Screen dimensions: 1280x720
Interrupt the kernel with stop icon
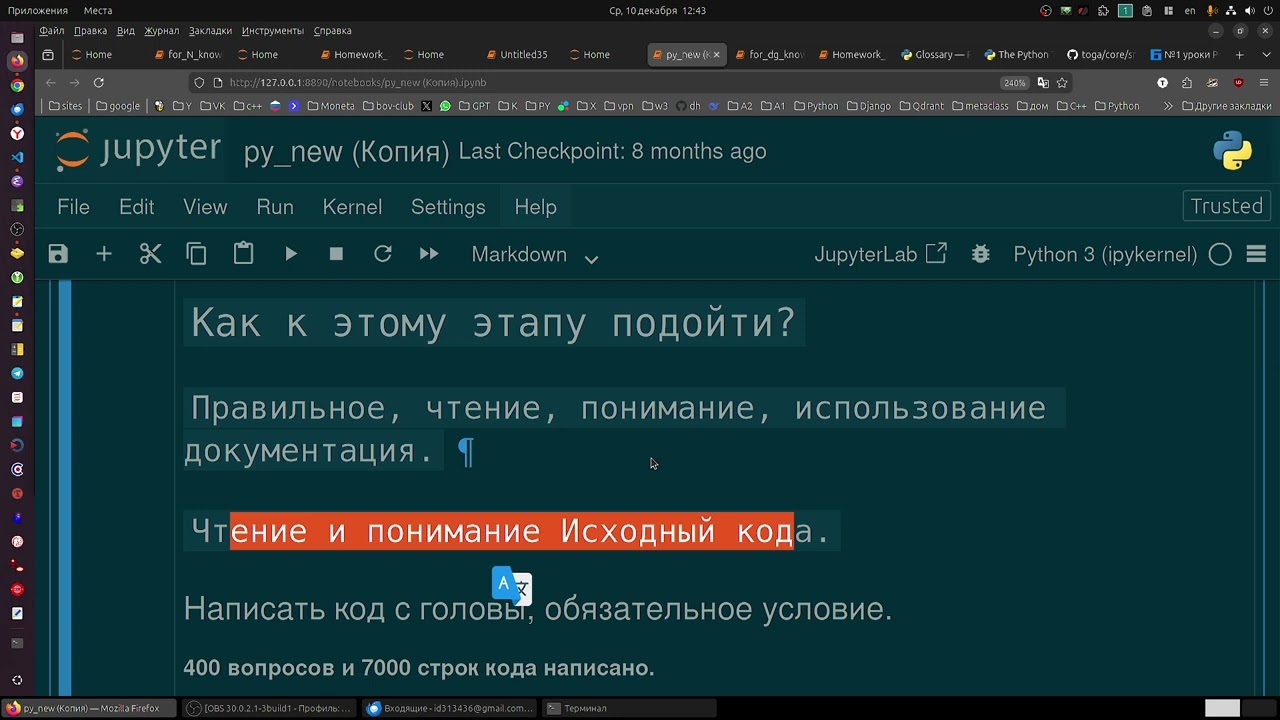336,254
